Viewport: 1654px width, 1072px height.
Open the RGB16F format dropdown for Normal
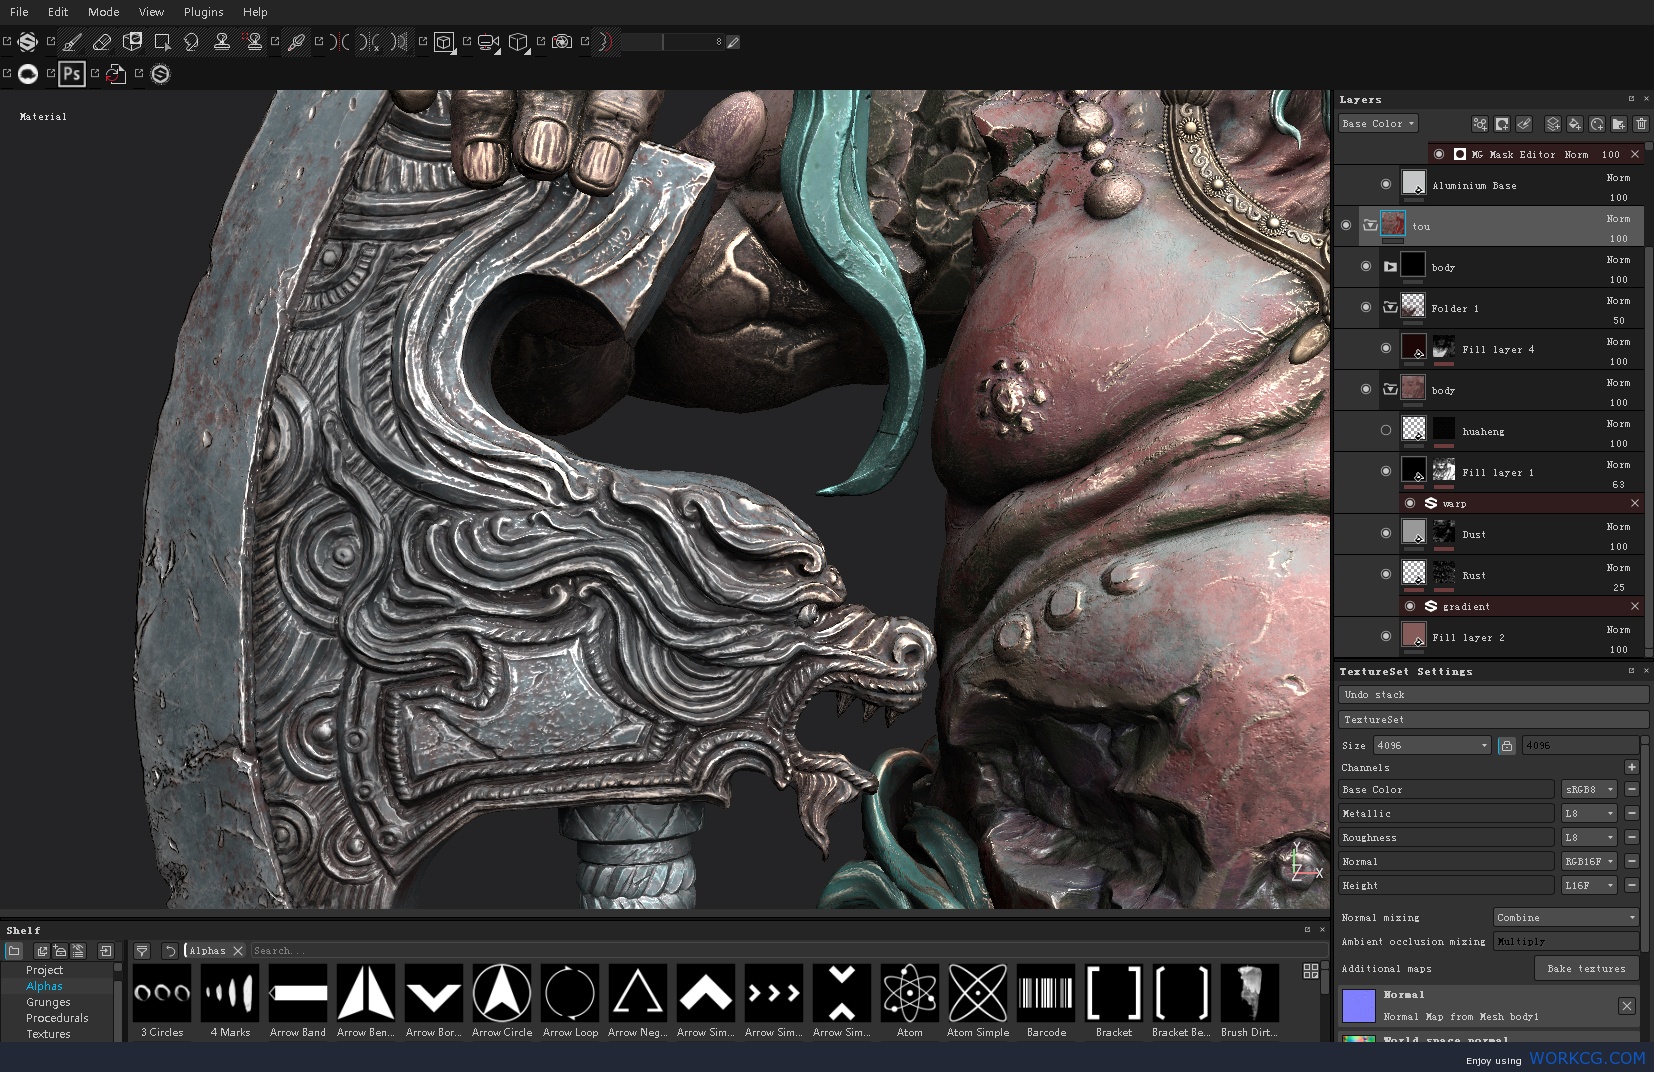tap(1589, 861)
